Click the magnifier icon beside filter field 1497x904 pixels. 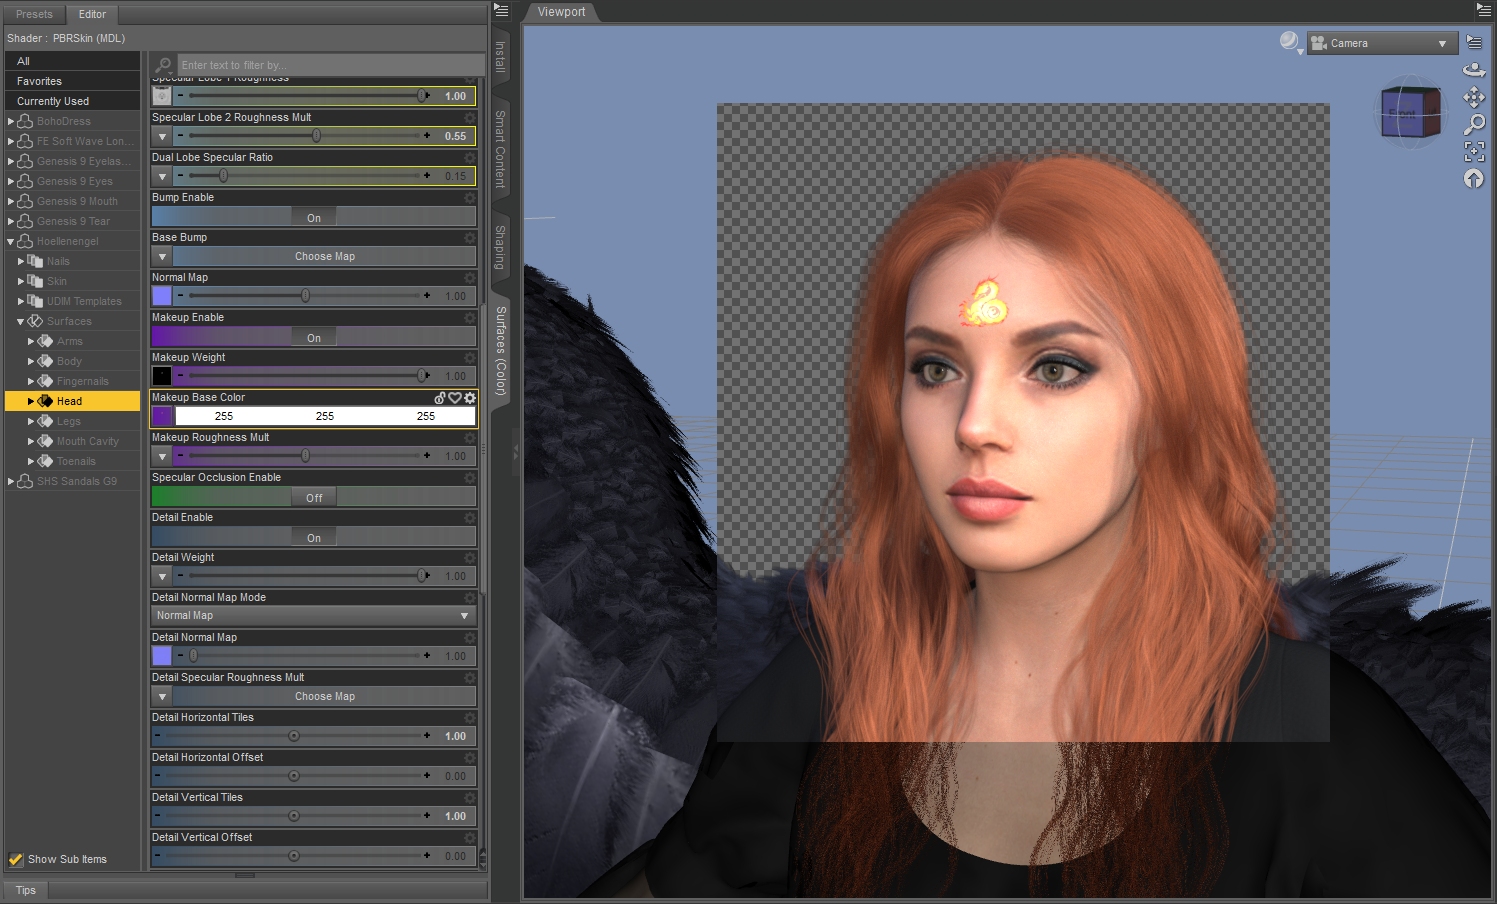163,65
